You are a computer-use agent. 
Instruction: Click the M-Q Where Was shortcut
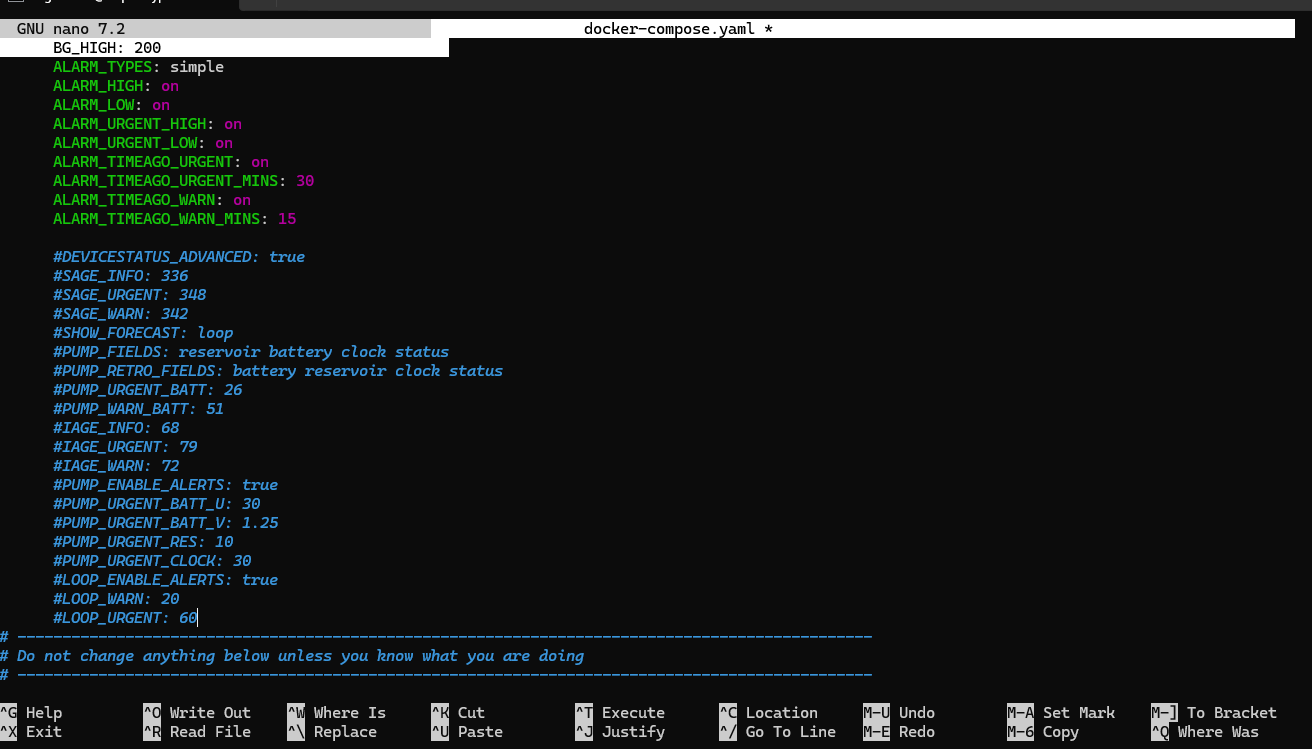tap(1205, 732)
